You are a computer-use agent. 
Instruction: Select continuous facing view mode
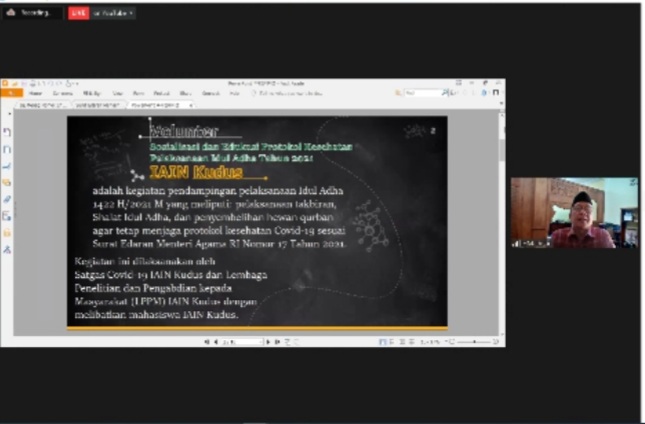(x=411, y=342)
